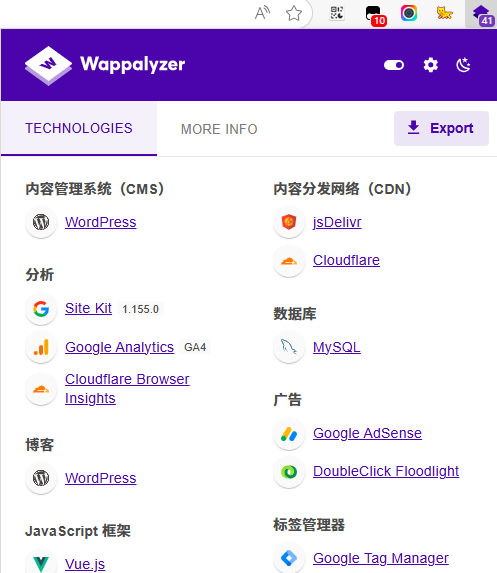Viewport: 497px width, 573px height.
Task: Open the Google Tag Manager link
Action: click(381, 558)
